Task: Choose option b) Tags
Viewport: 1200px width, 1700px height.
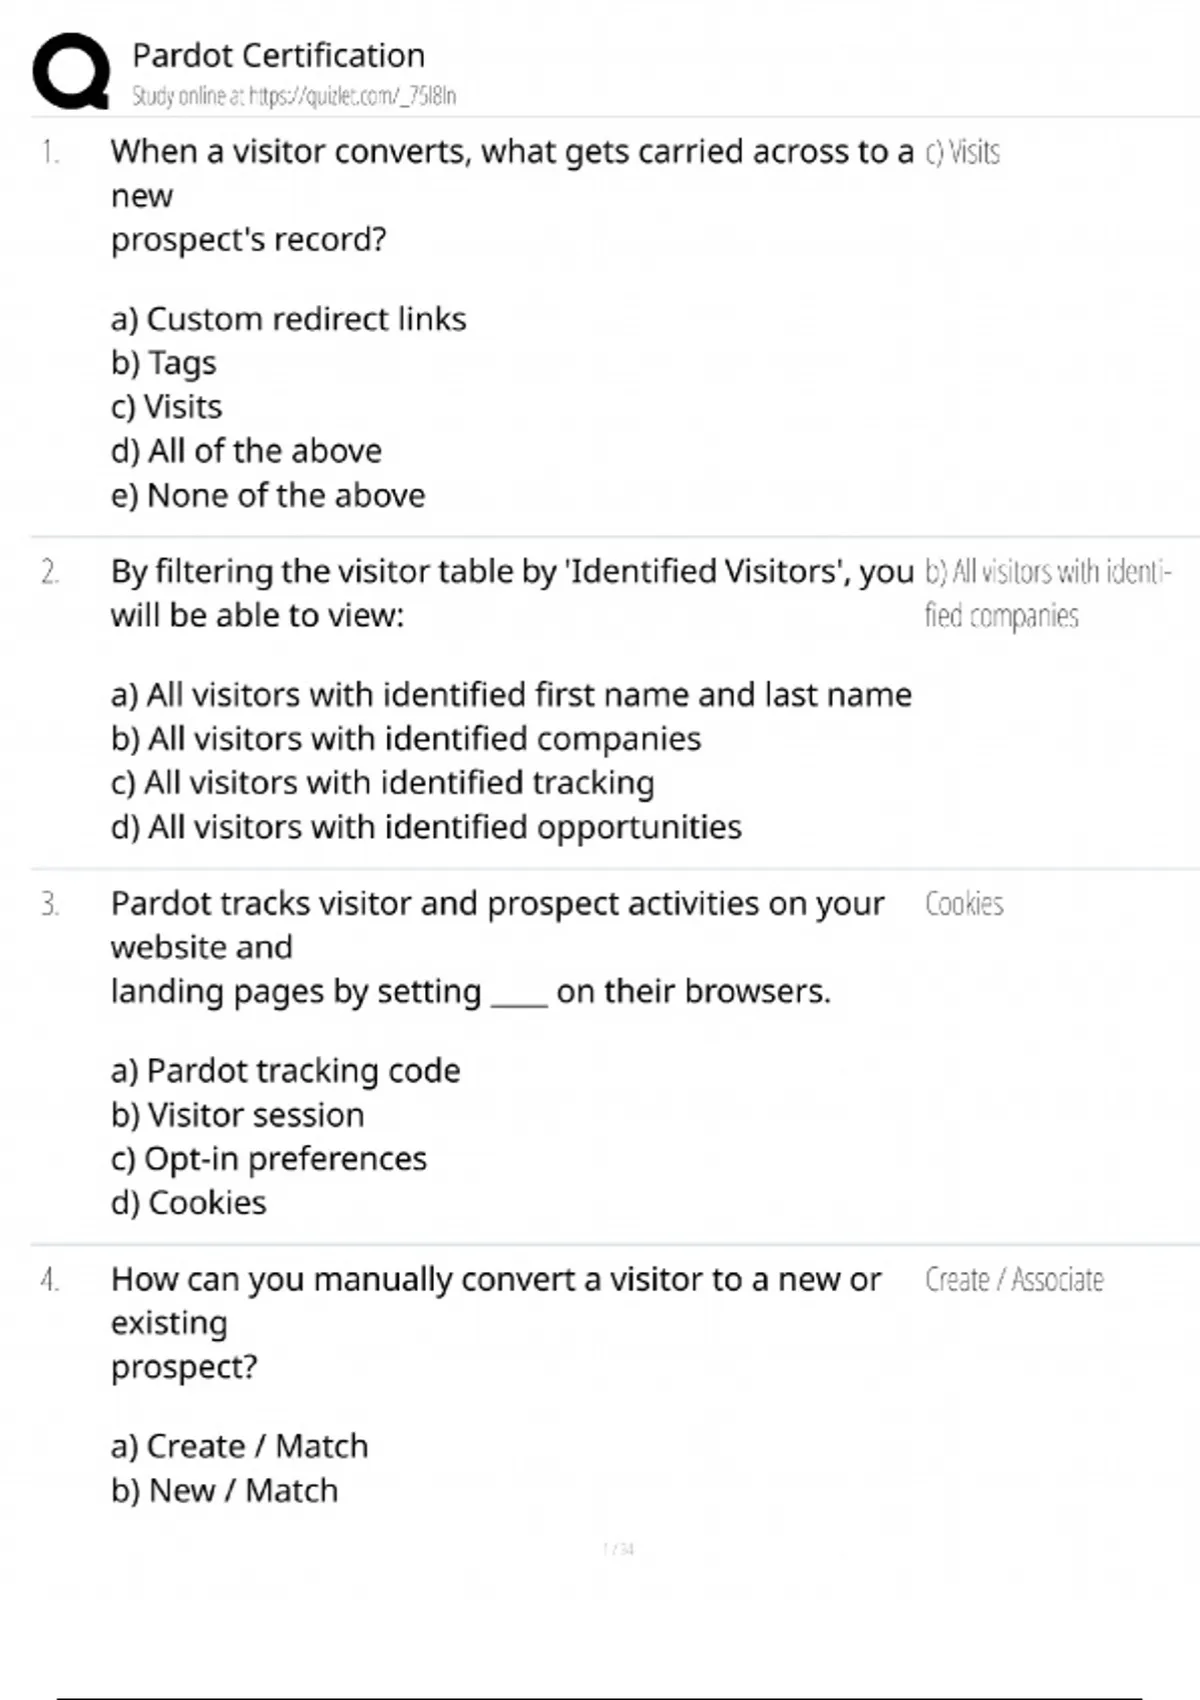Action: (163, 363)
